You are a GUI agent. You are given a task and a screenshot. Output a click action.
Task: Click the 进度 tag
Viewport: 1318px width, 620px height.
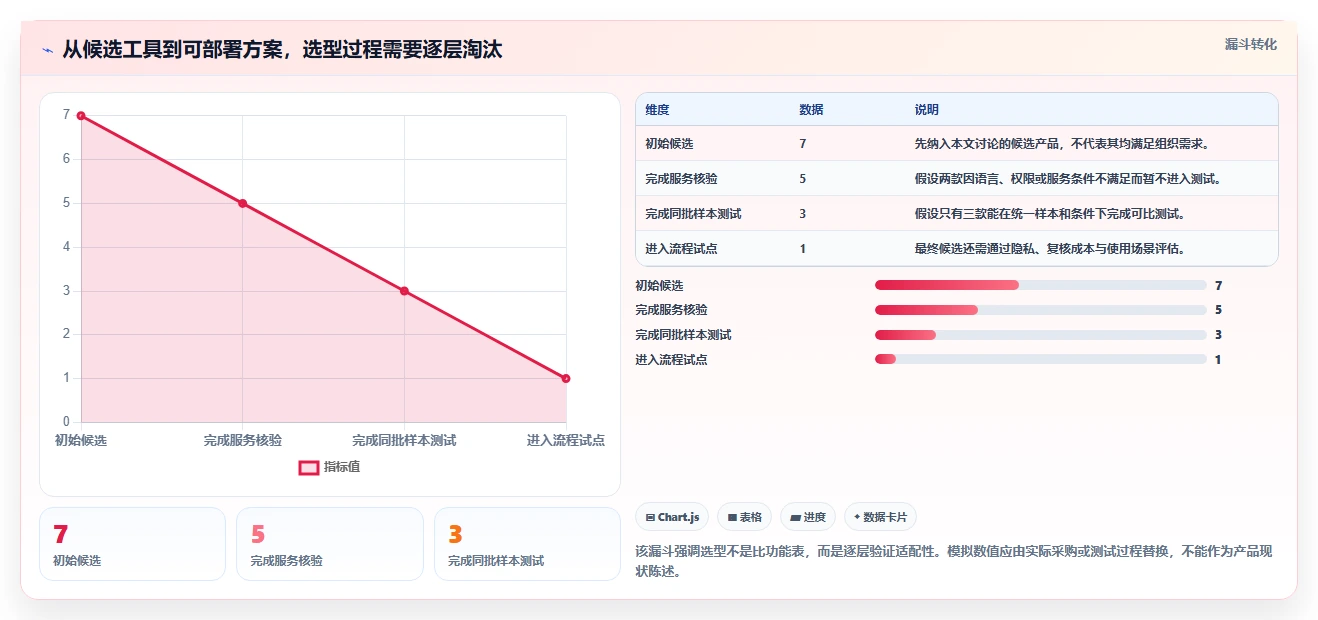coord(808,517)
